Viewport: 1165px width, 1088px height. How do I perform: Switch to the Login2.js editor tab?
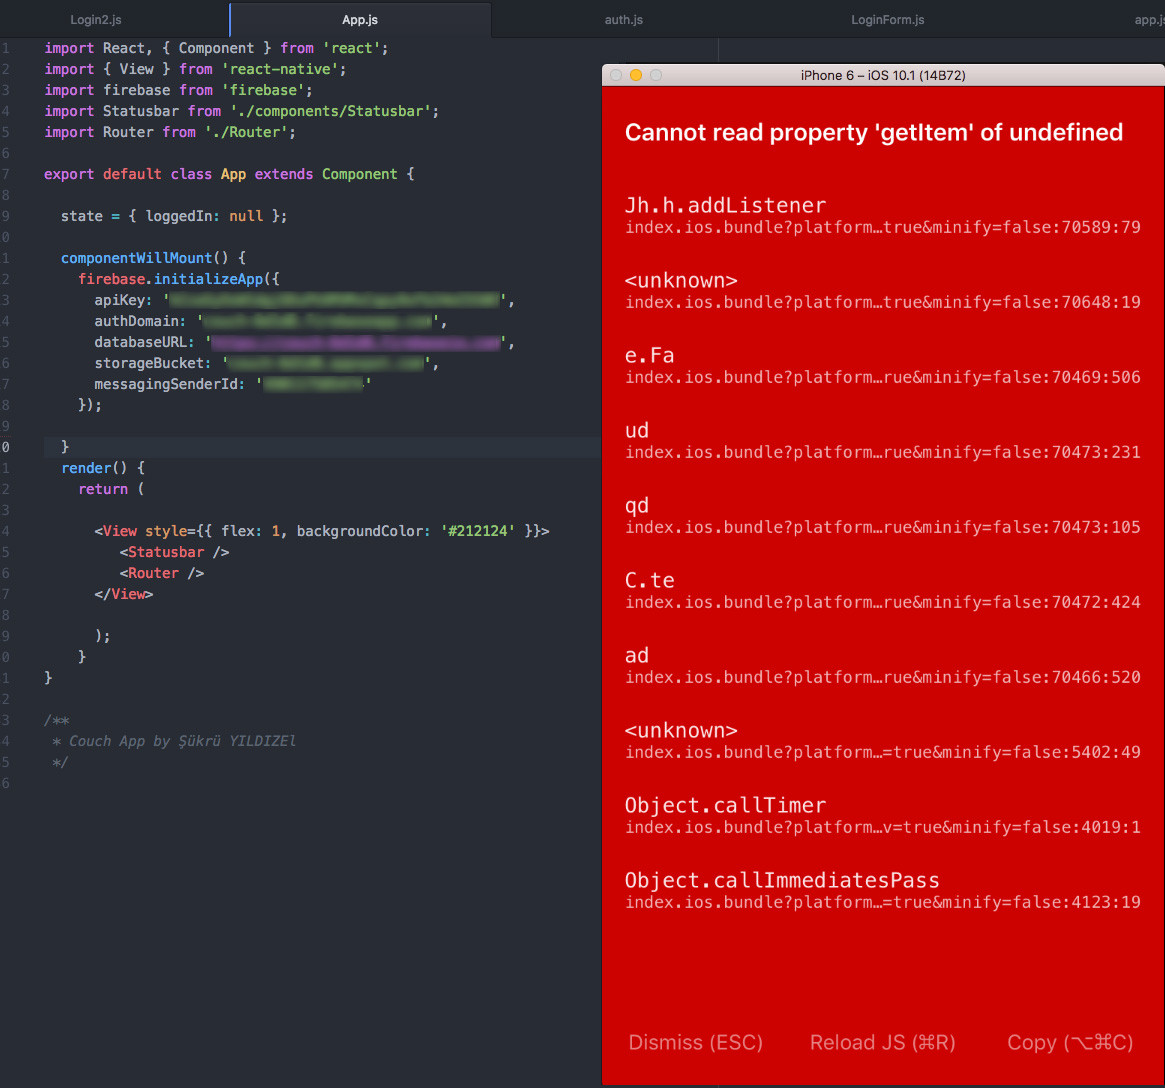(x=96, y=20)
